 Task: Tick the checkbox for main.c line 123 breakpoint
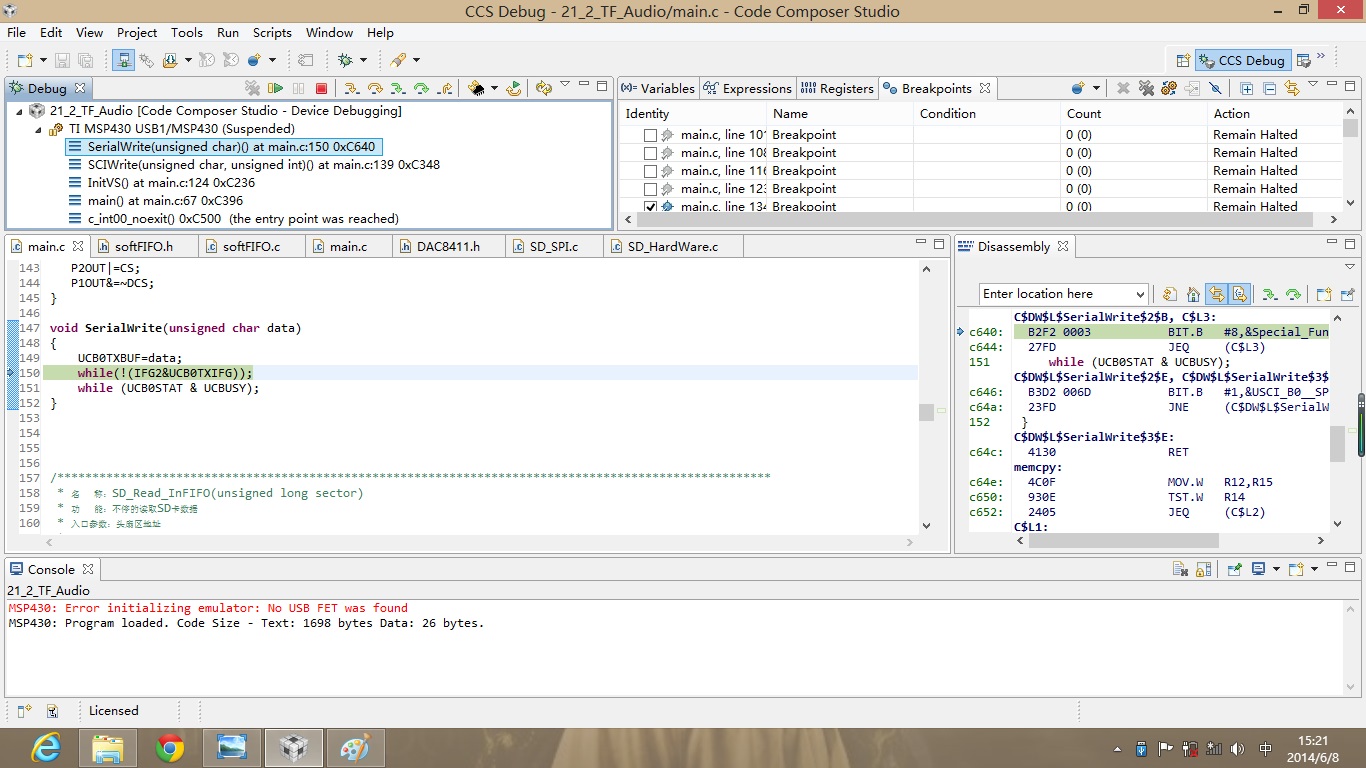click(x=650, y=189)
